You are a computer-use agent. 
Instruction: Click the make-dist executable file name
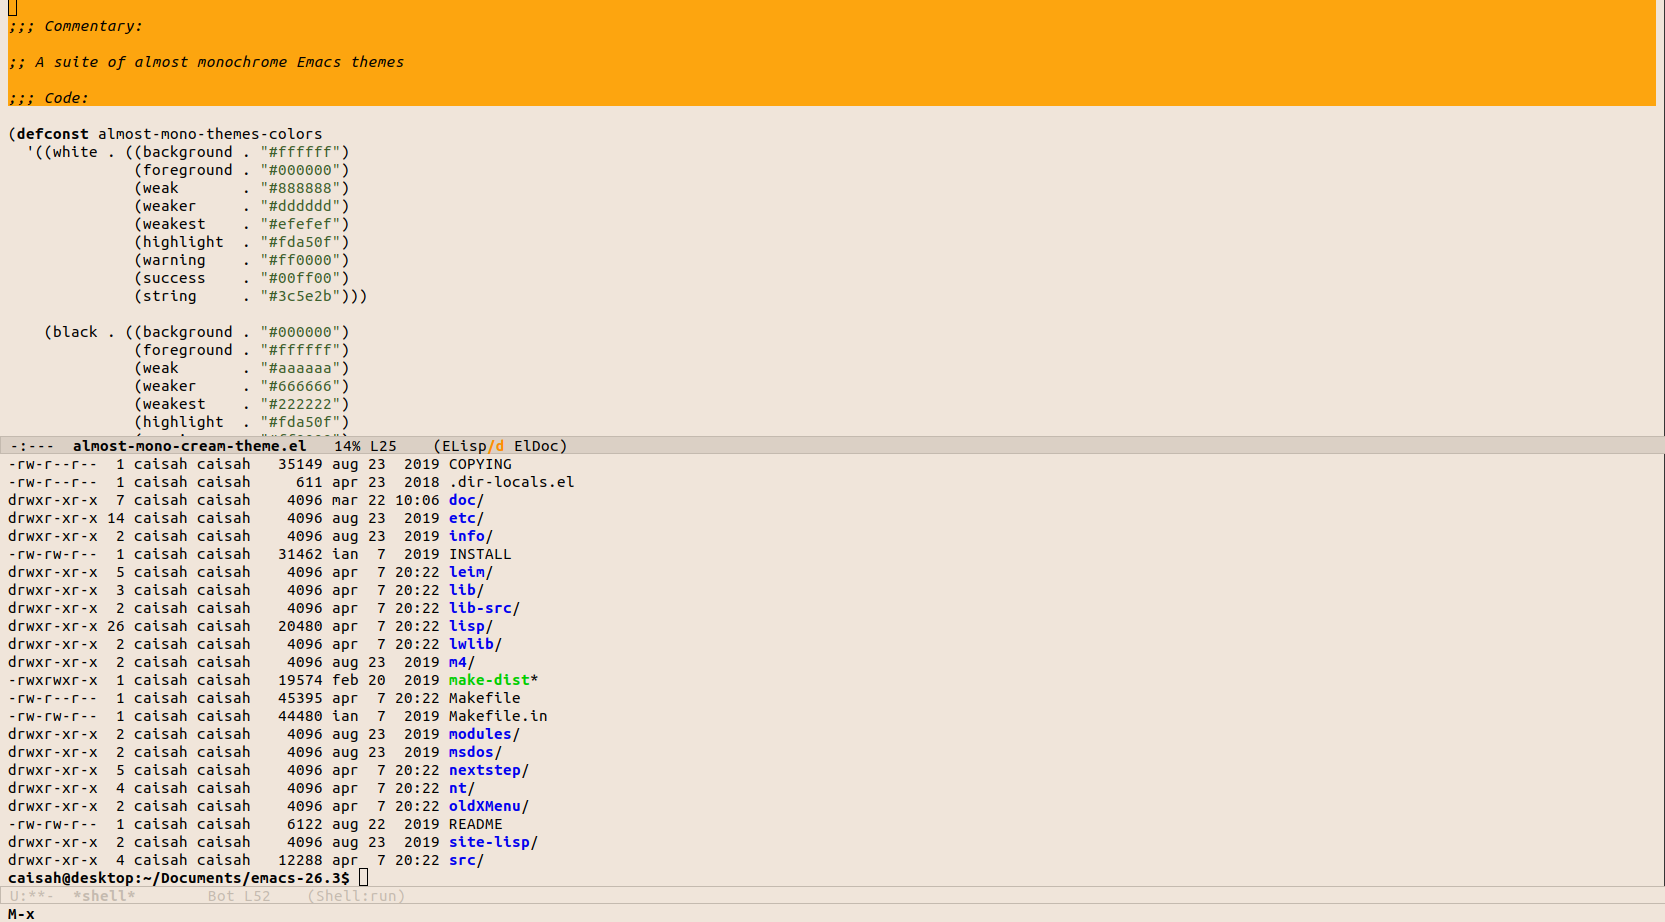(x=489, y=680)
